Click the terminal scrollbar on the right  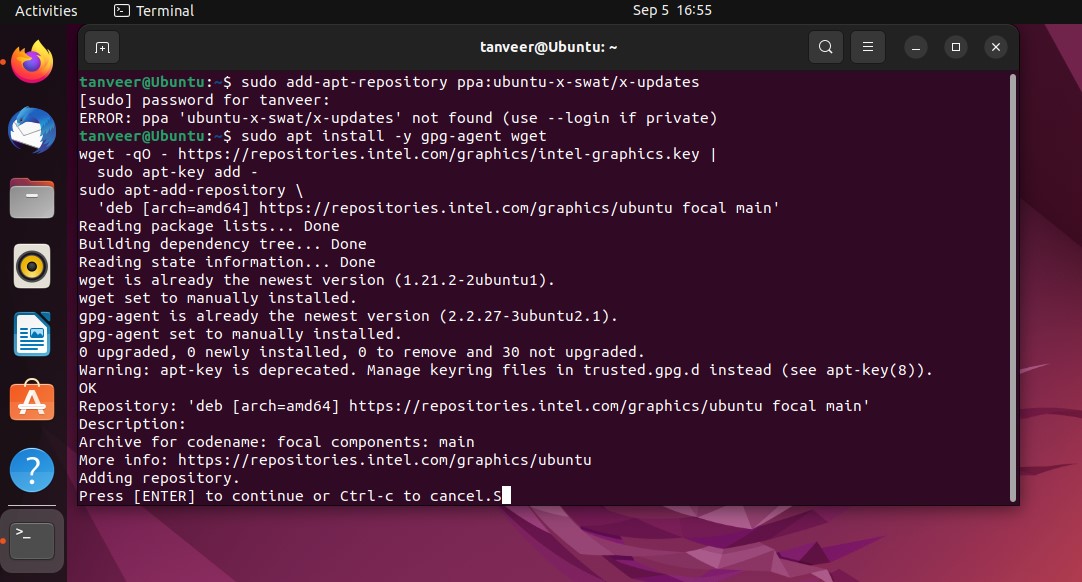(x=1011, y=290)
